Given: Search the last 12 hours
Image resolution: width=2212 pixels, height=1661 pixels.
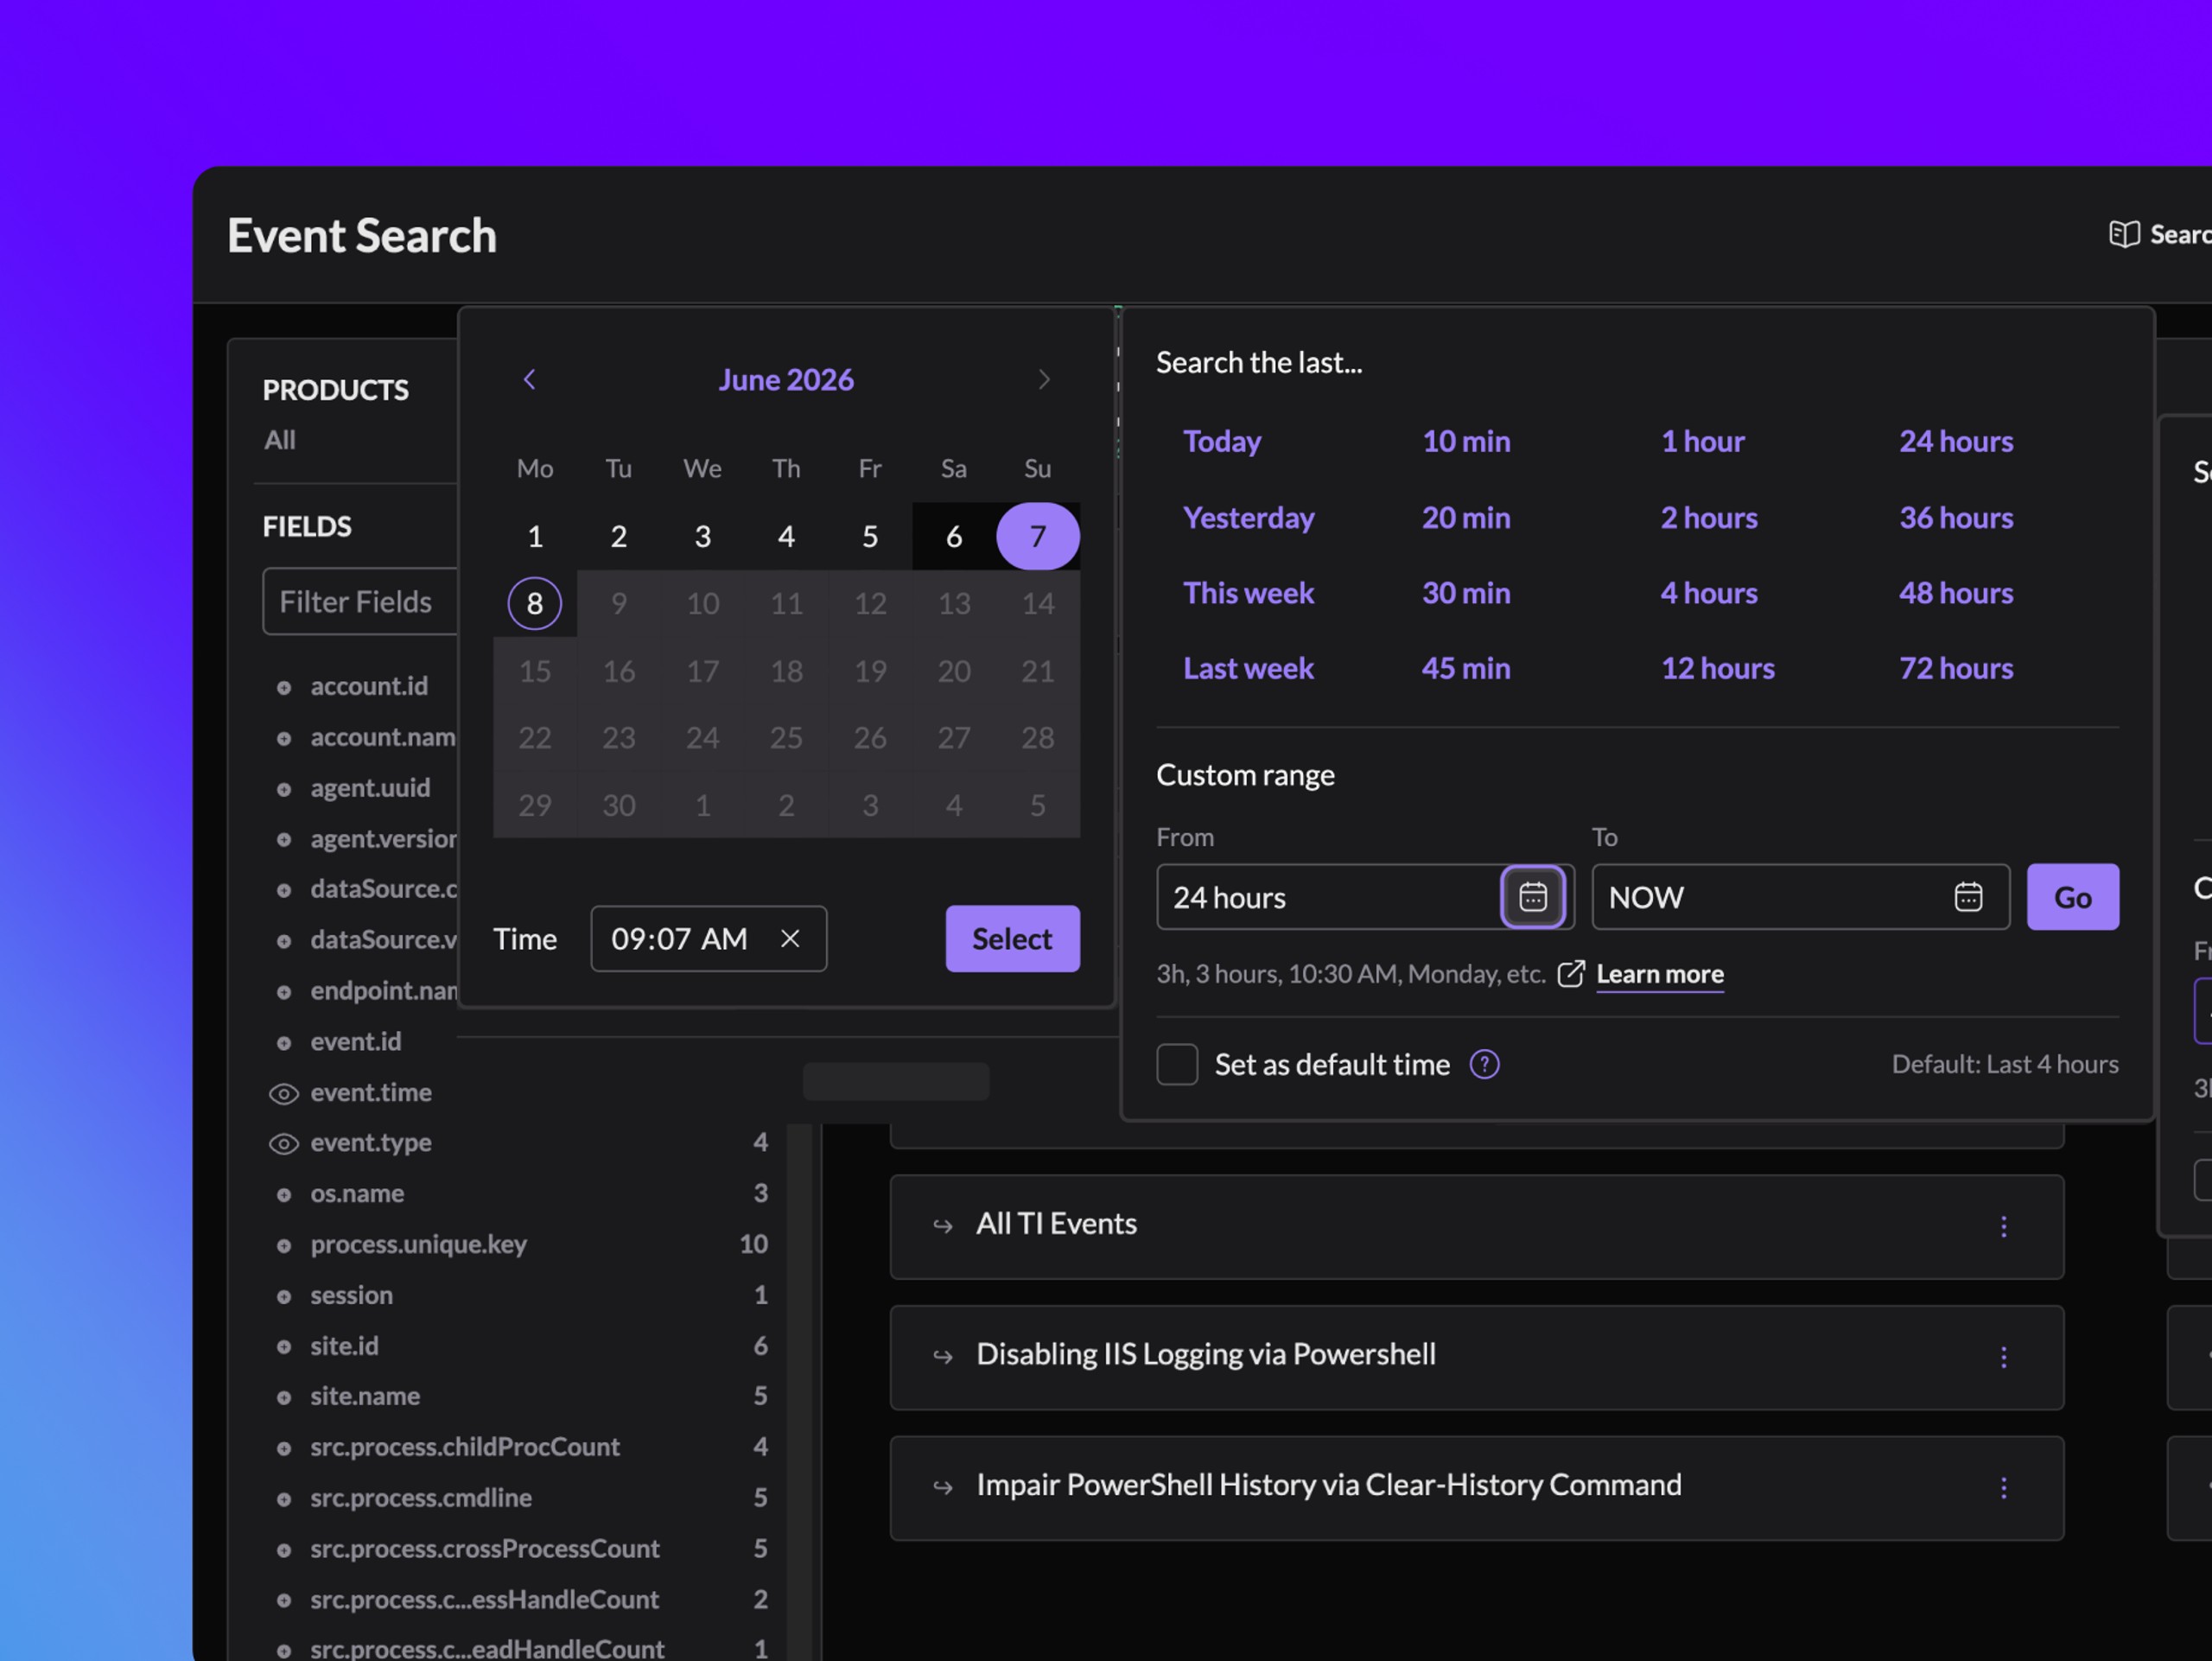Looking at the screenshot, I should [1718, 669].
